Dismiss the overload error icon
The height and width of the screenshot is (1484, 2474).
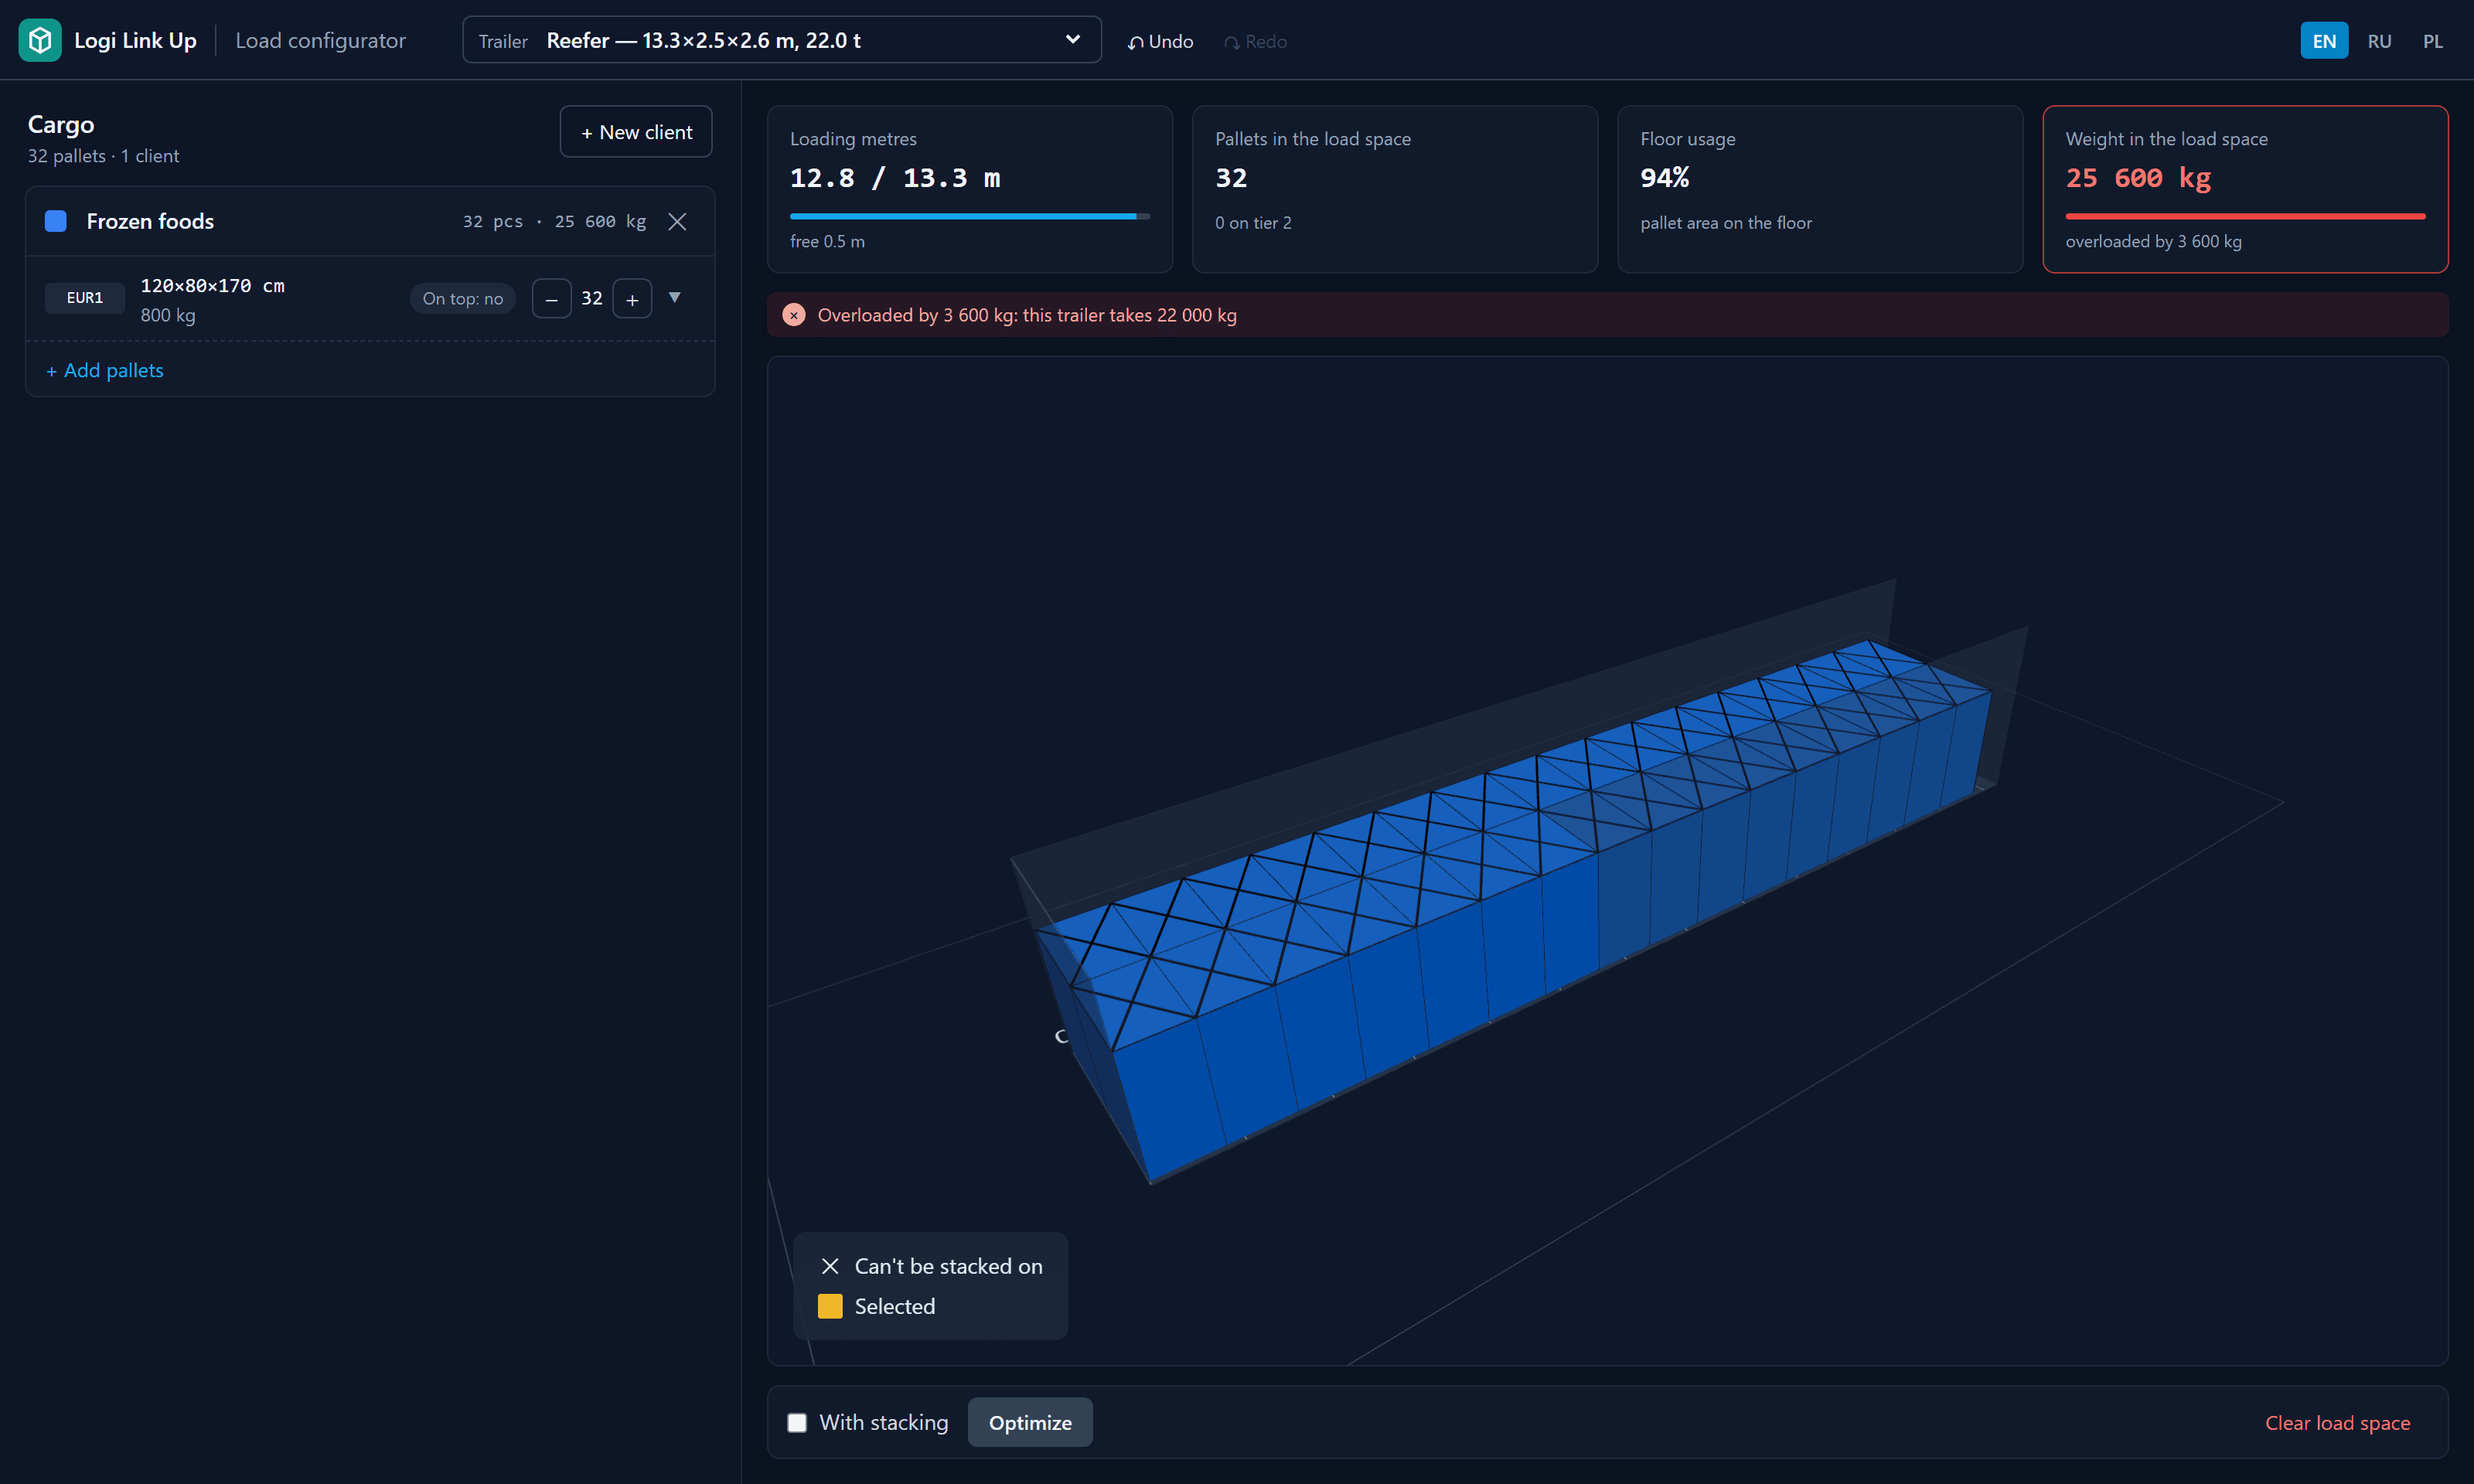point(794,315)
